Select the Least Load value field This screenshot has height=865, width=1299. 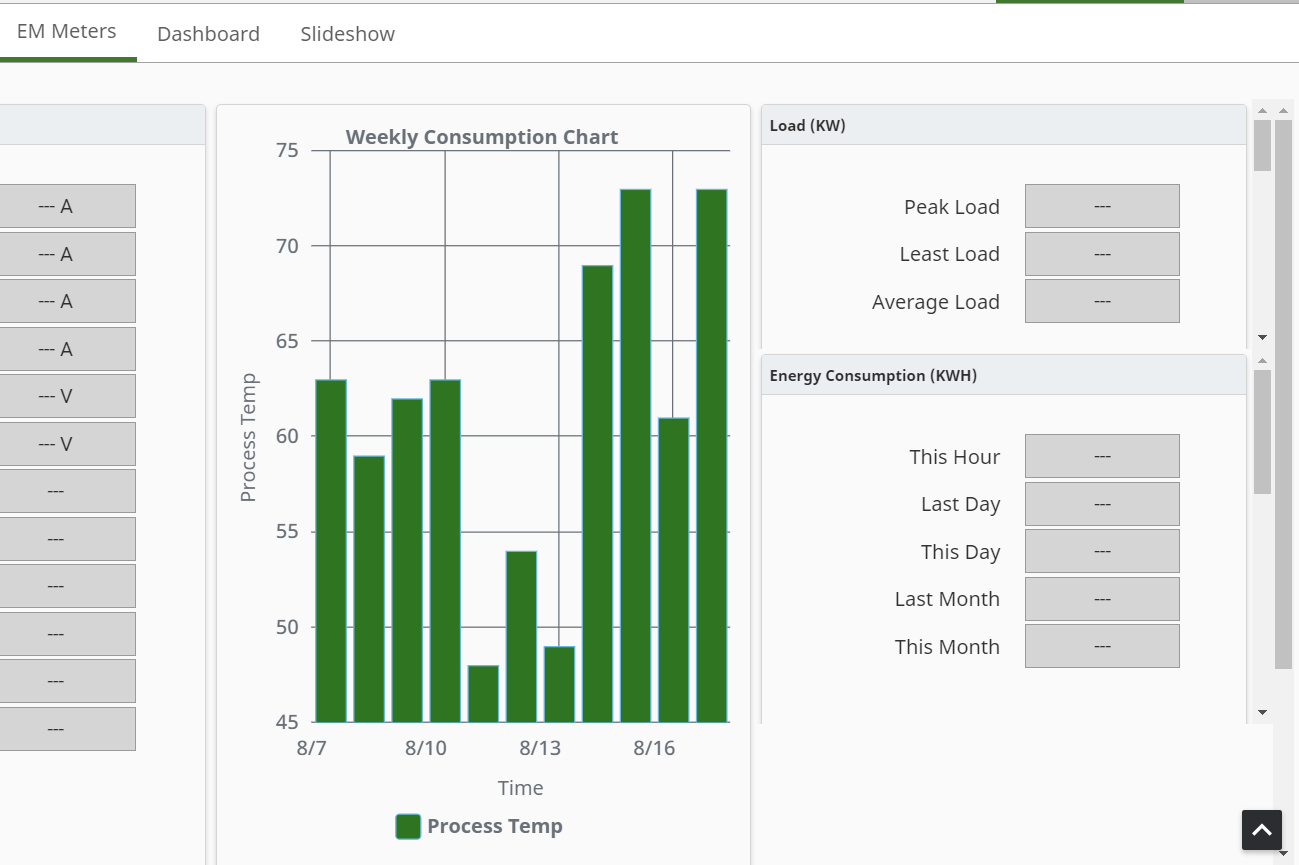point(1102,254)
